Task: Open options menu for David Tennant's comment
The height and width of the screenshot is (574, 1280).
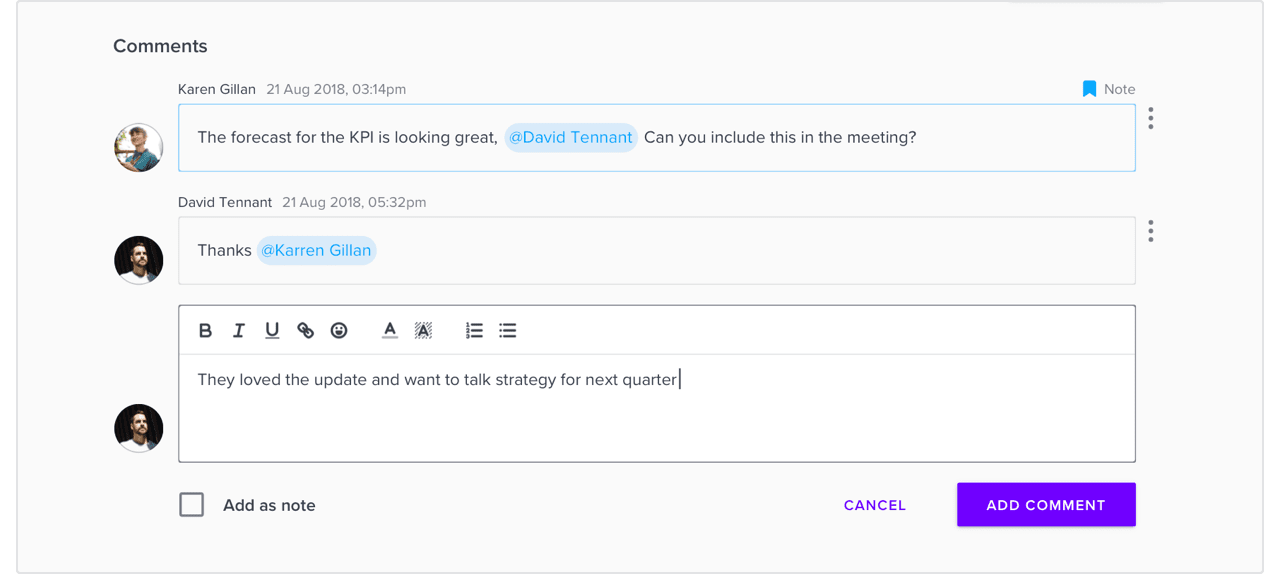Action: (x=1151, y=231)
